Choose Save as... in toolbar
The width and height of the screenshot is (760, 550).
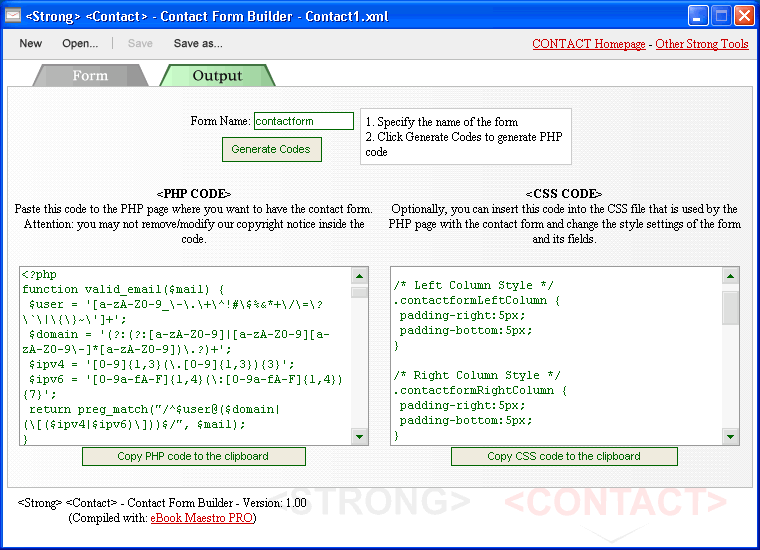pyautogui.click(x=198, y=44)
